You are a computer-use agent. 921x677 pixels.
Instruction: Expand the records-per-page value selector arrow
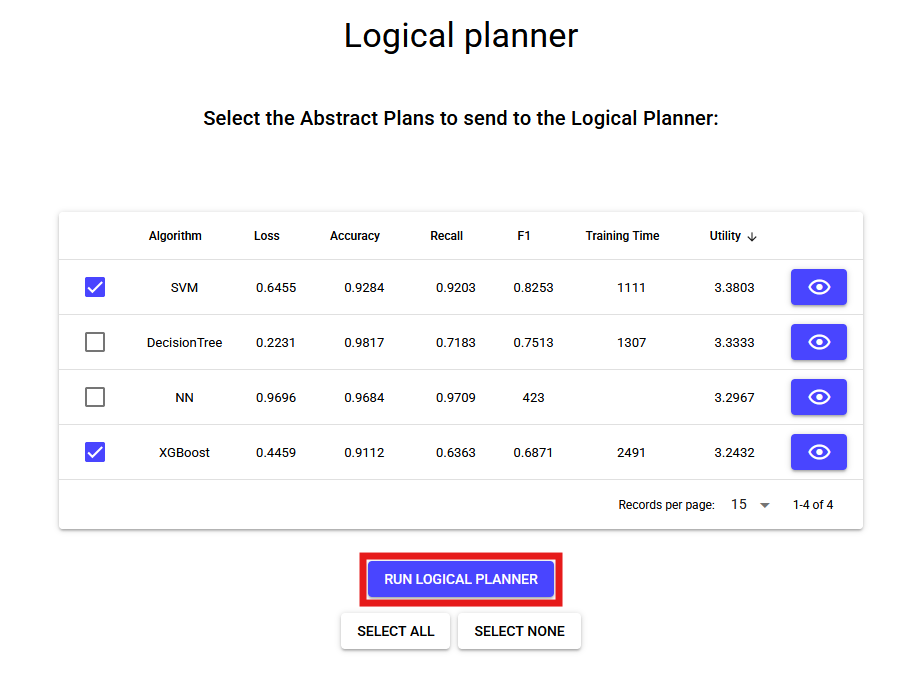point(764,506)
